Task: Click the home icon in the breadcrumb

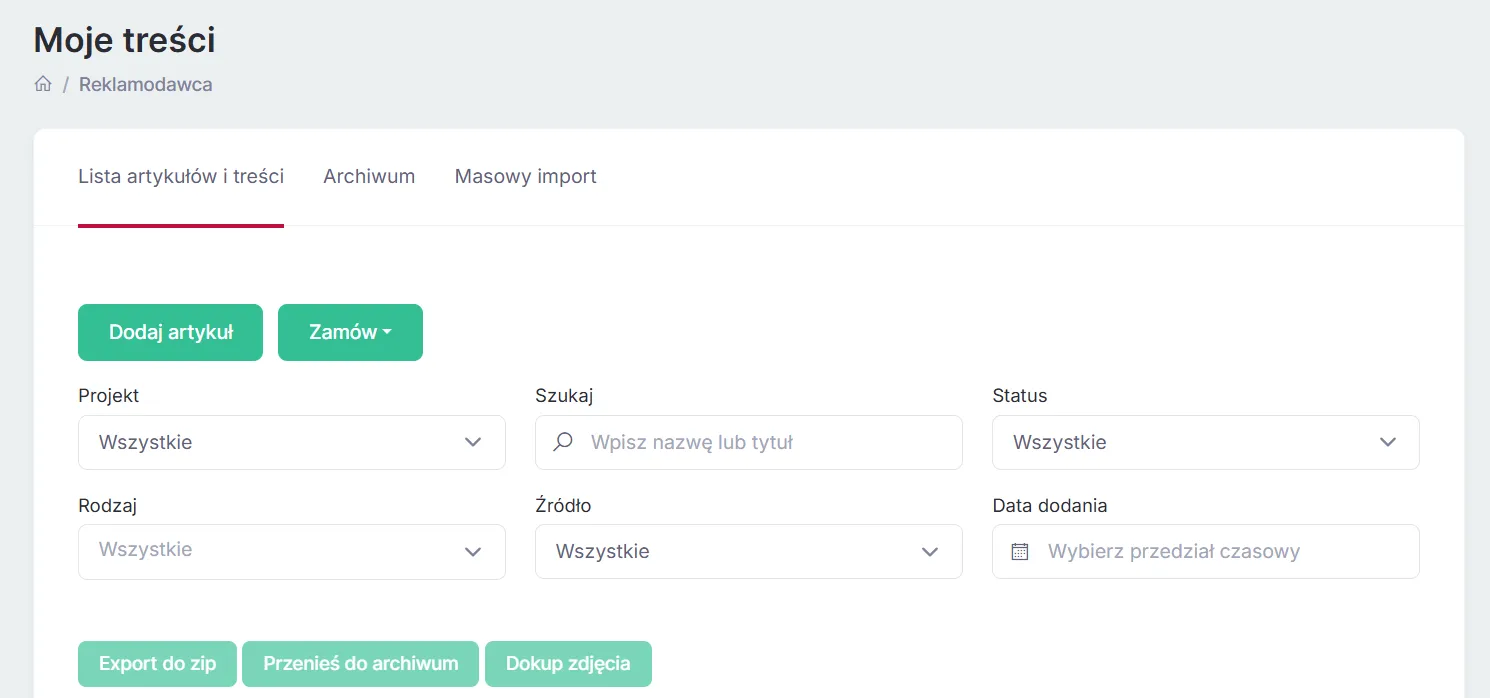Action: click(43, 84)
